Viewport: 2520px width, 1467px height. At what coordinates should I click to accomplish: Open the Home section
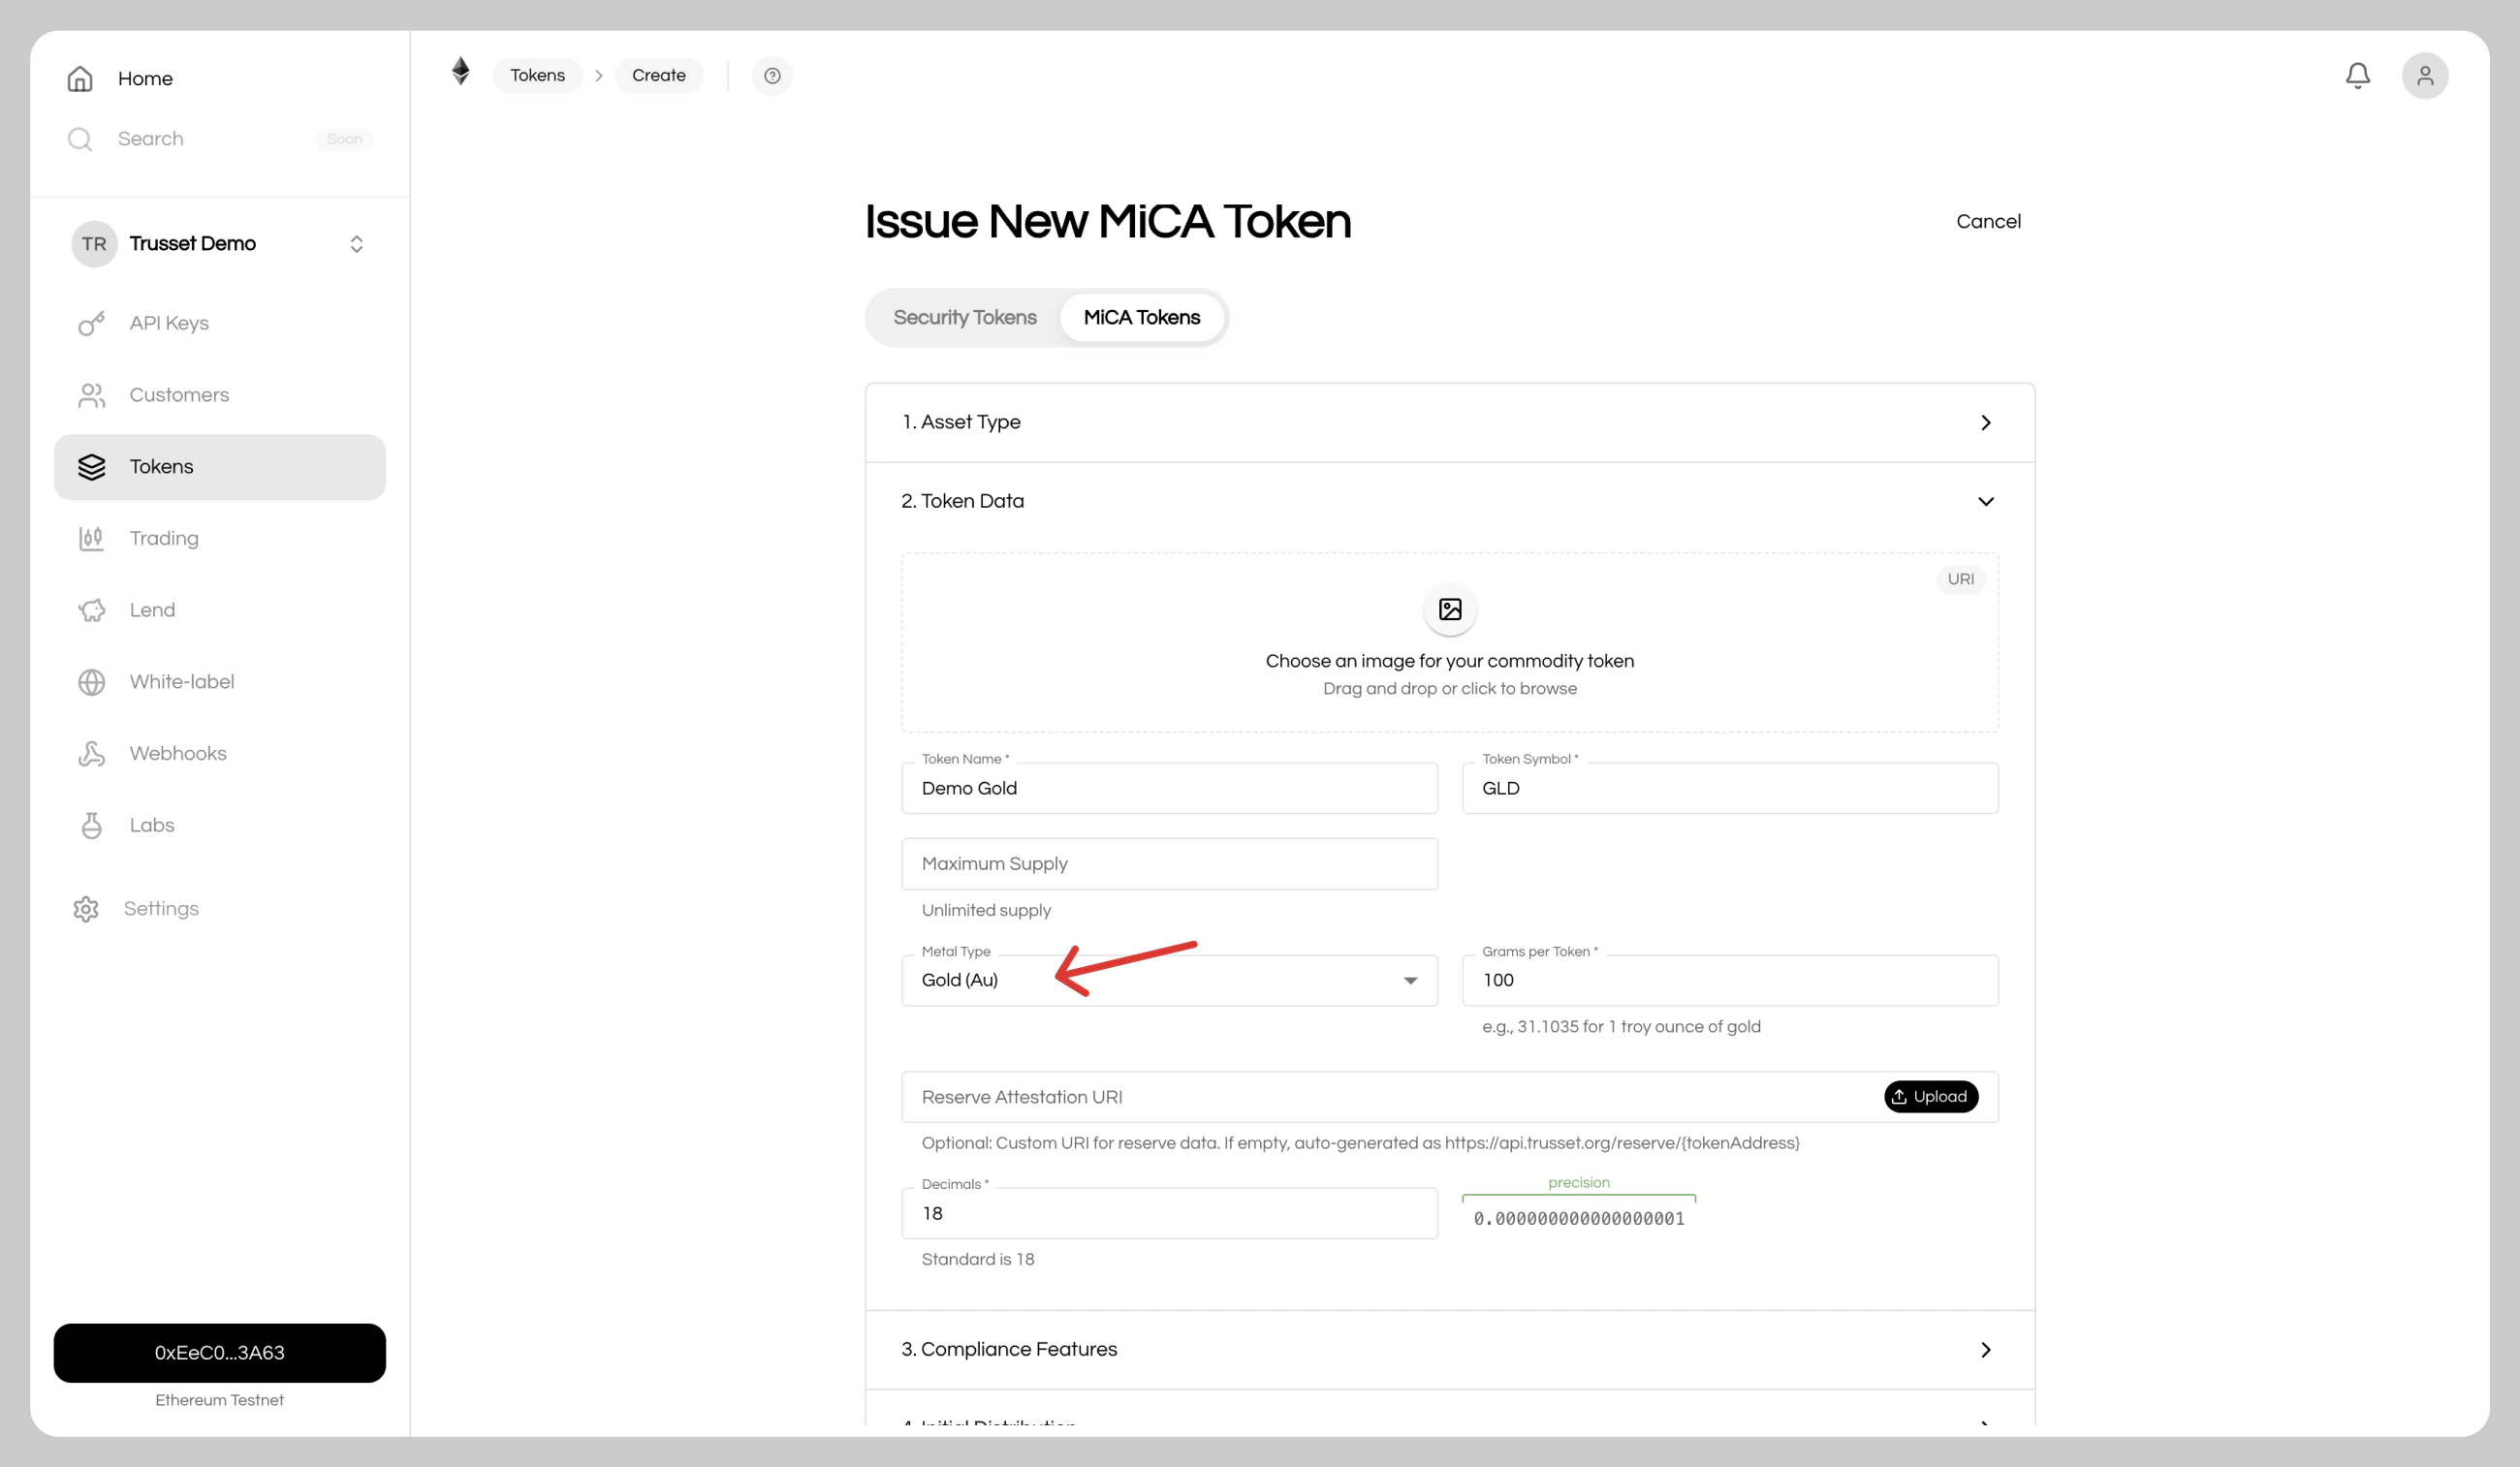[144, 78]
